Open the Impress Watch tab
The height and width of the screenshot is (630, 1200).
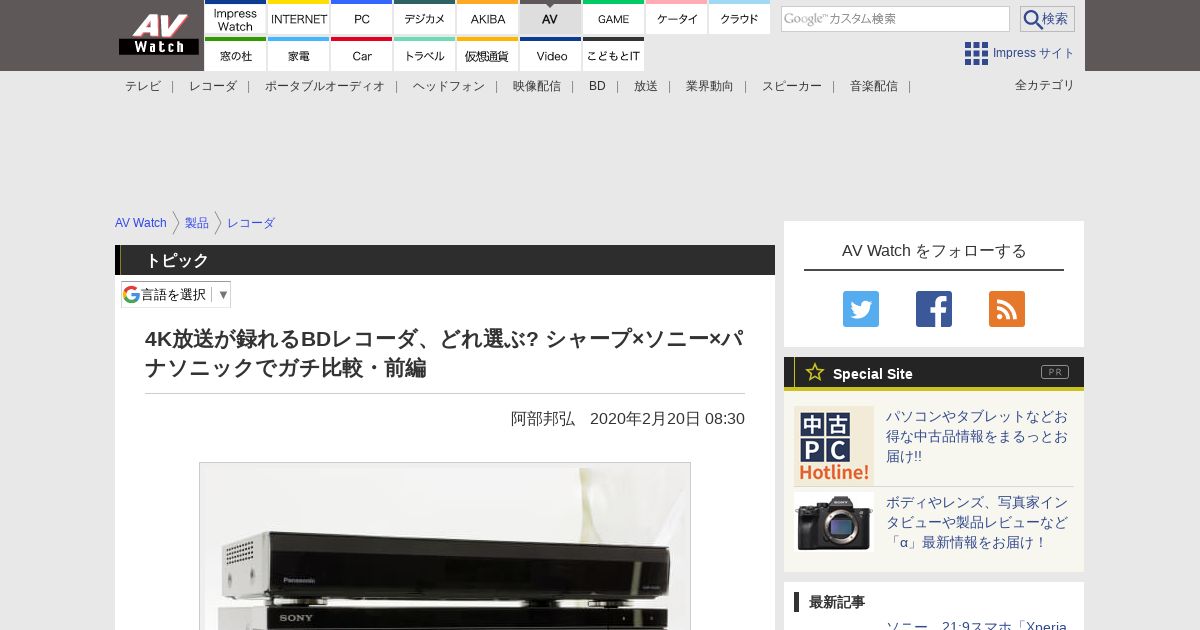coord(235,18)
